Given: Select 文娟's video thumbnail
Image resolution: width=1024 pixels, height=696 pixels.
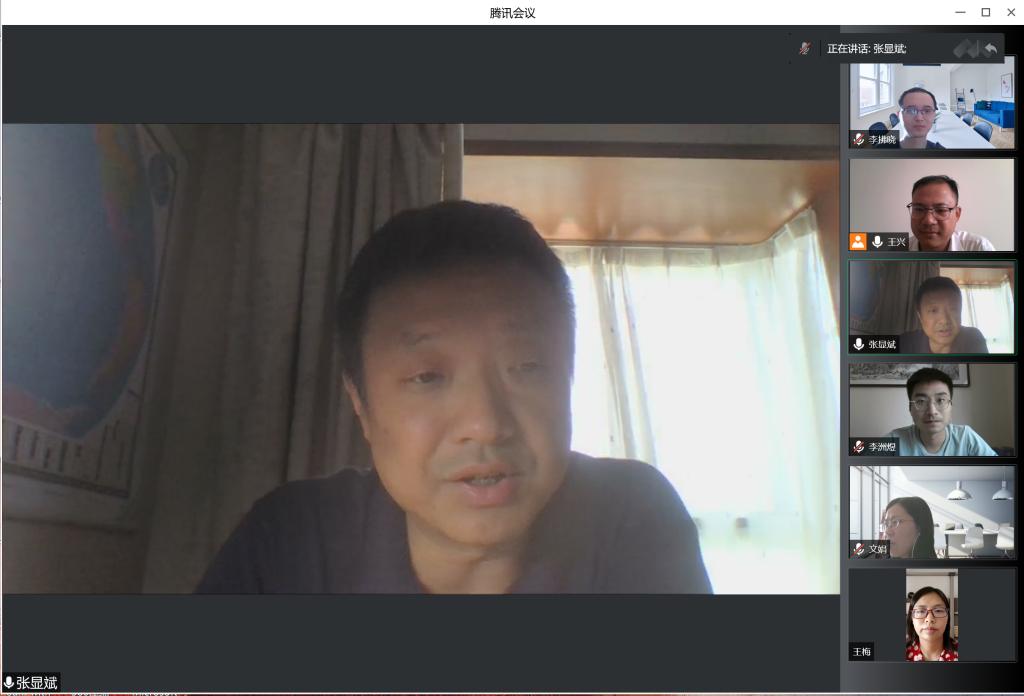Looking at the screenshot, I should (932, 511).
